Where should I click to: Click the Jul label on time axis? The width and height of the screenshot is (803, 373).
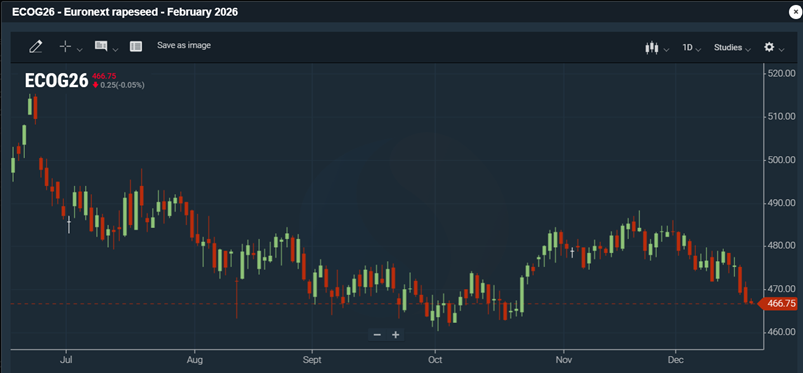(x=66, y=360)
